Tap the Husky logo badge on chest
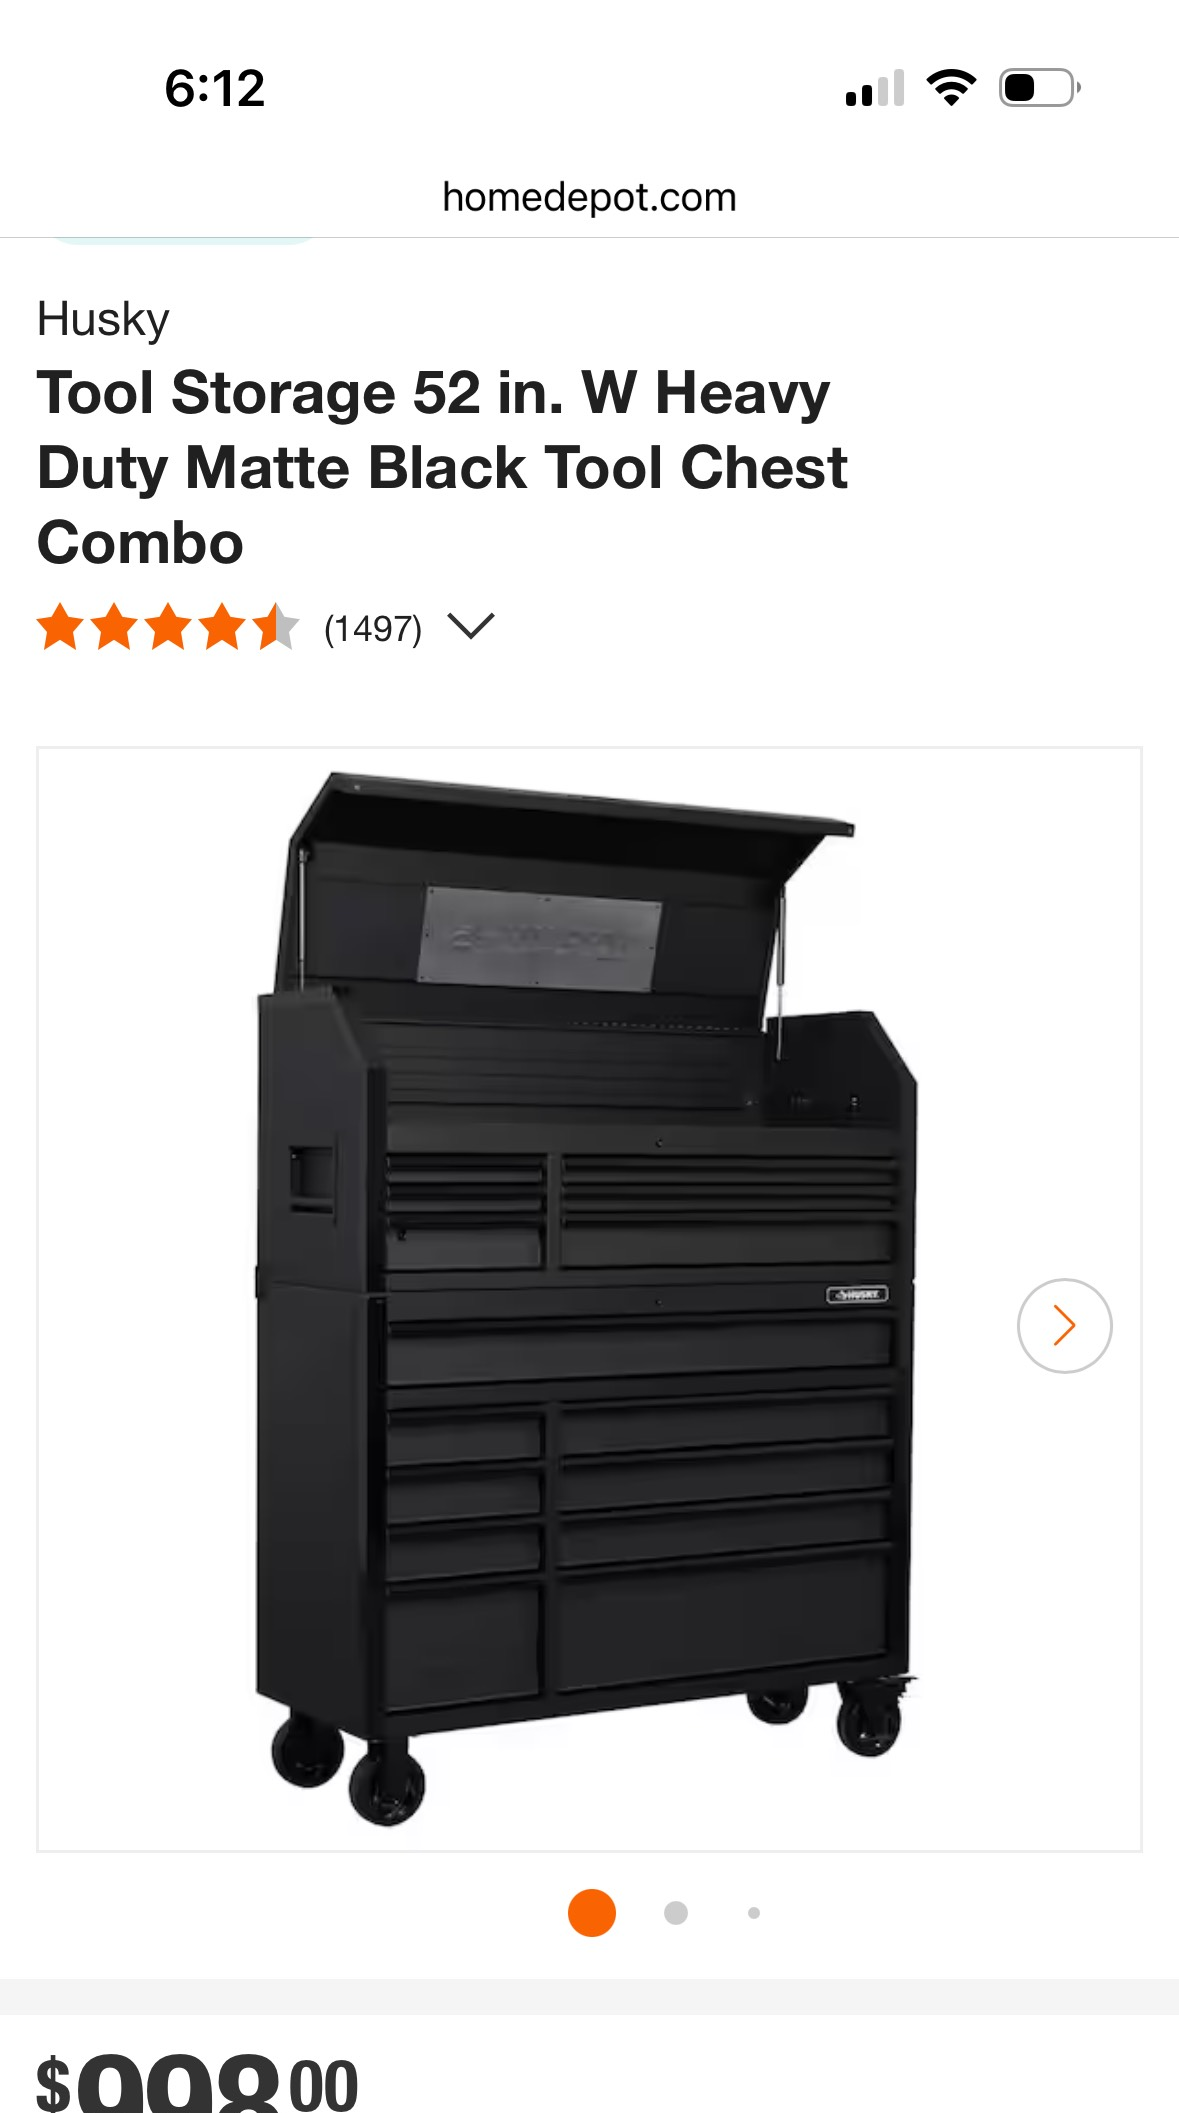1180x2113 pixels. pyautogui.click(x=857, y=1294)
